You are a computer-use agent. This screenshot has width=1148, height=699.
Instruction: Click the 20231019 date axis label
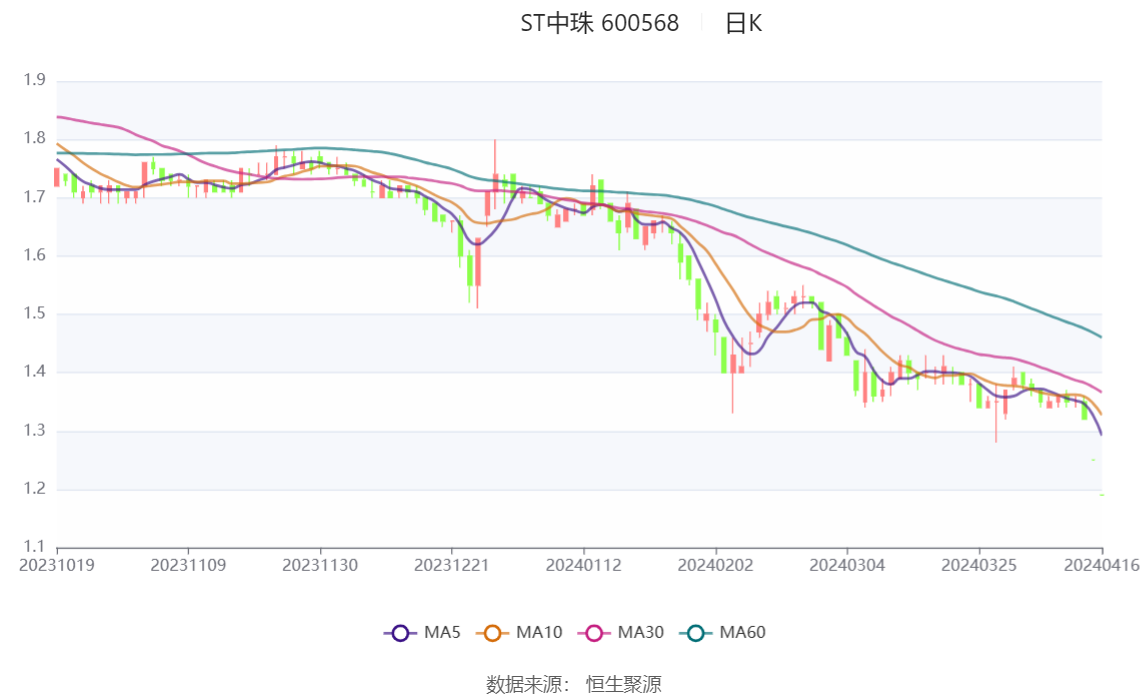(57, 566)
